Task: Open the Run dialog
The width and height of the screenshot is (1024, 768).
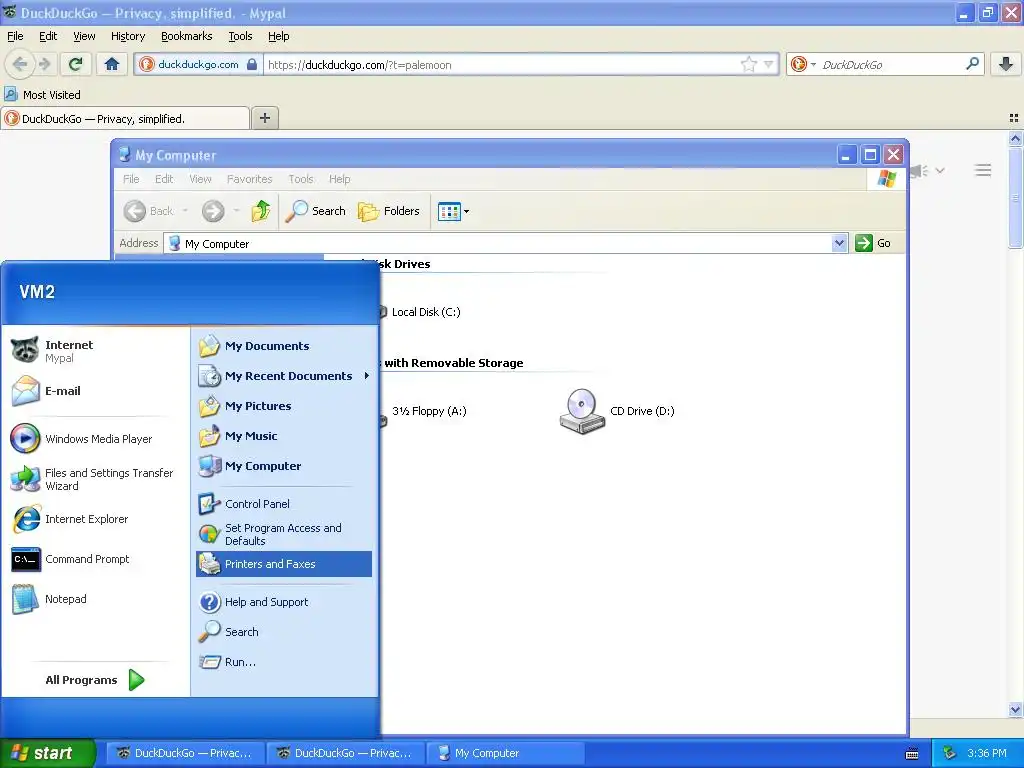Action: pos(283,662)
